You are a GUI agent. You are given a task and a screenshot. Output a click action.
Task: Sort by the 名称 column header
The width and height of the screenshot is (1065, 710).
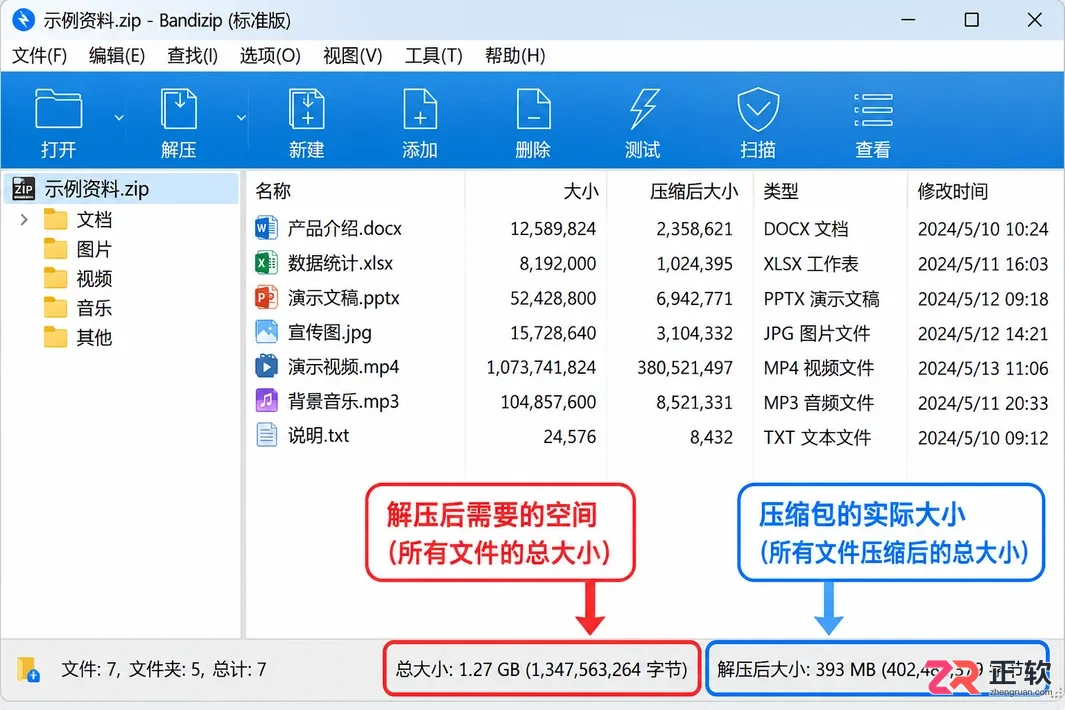coord(273,191)
